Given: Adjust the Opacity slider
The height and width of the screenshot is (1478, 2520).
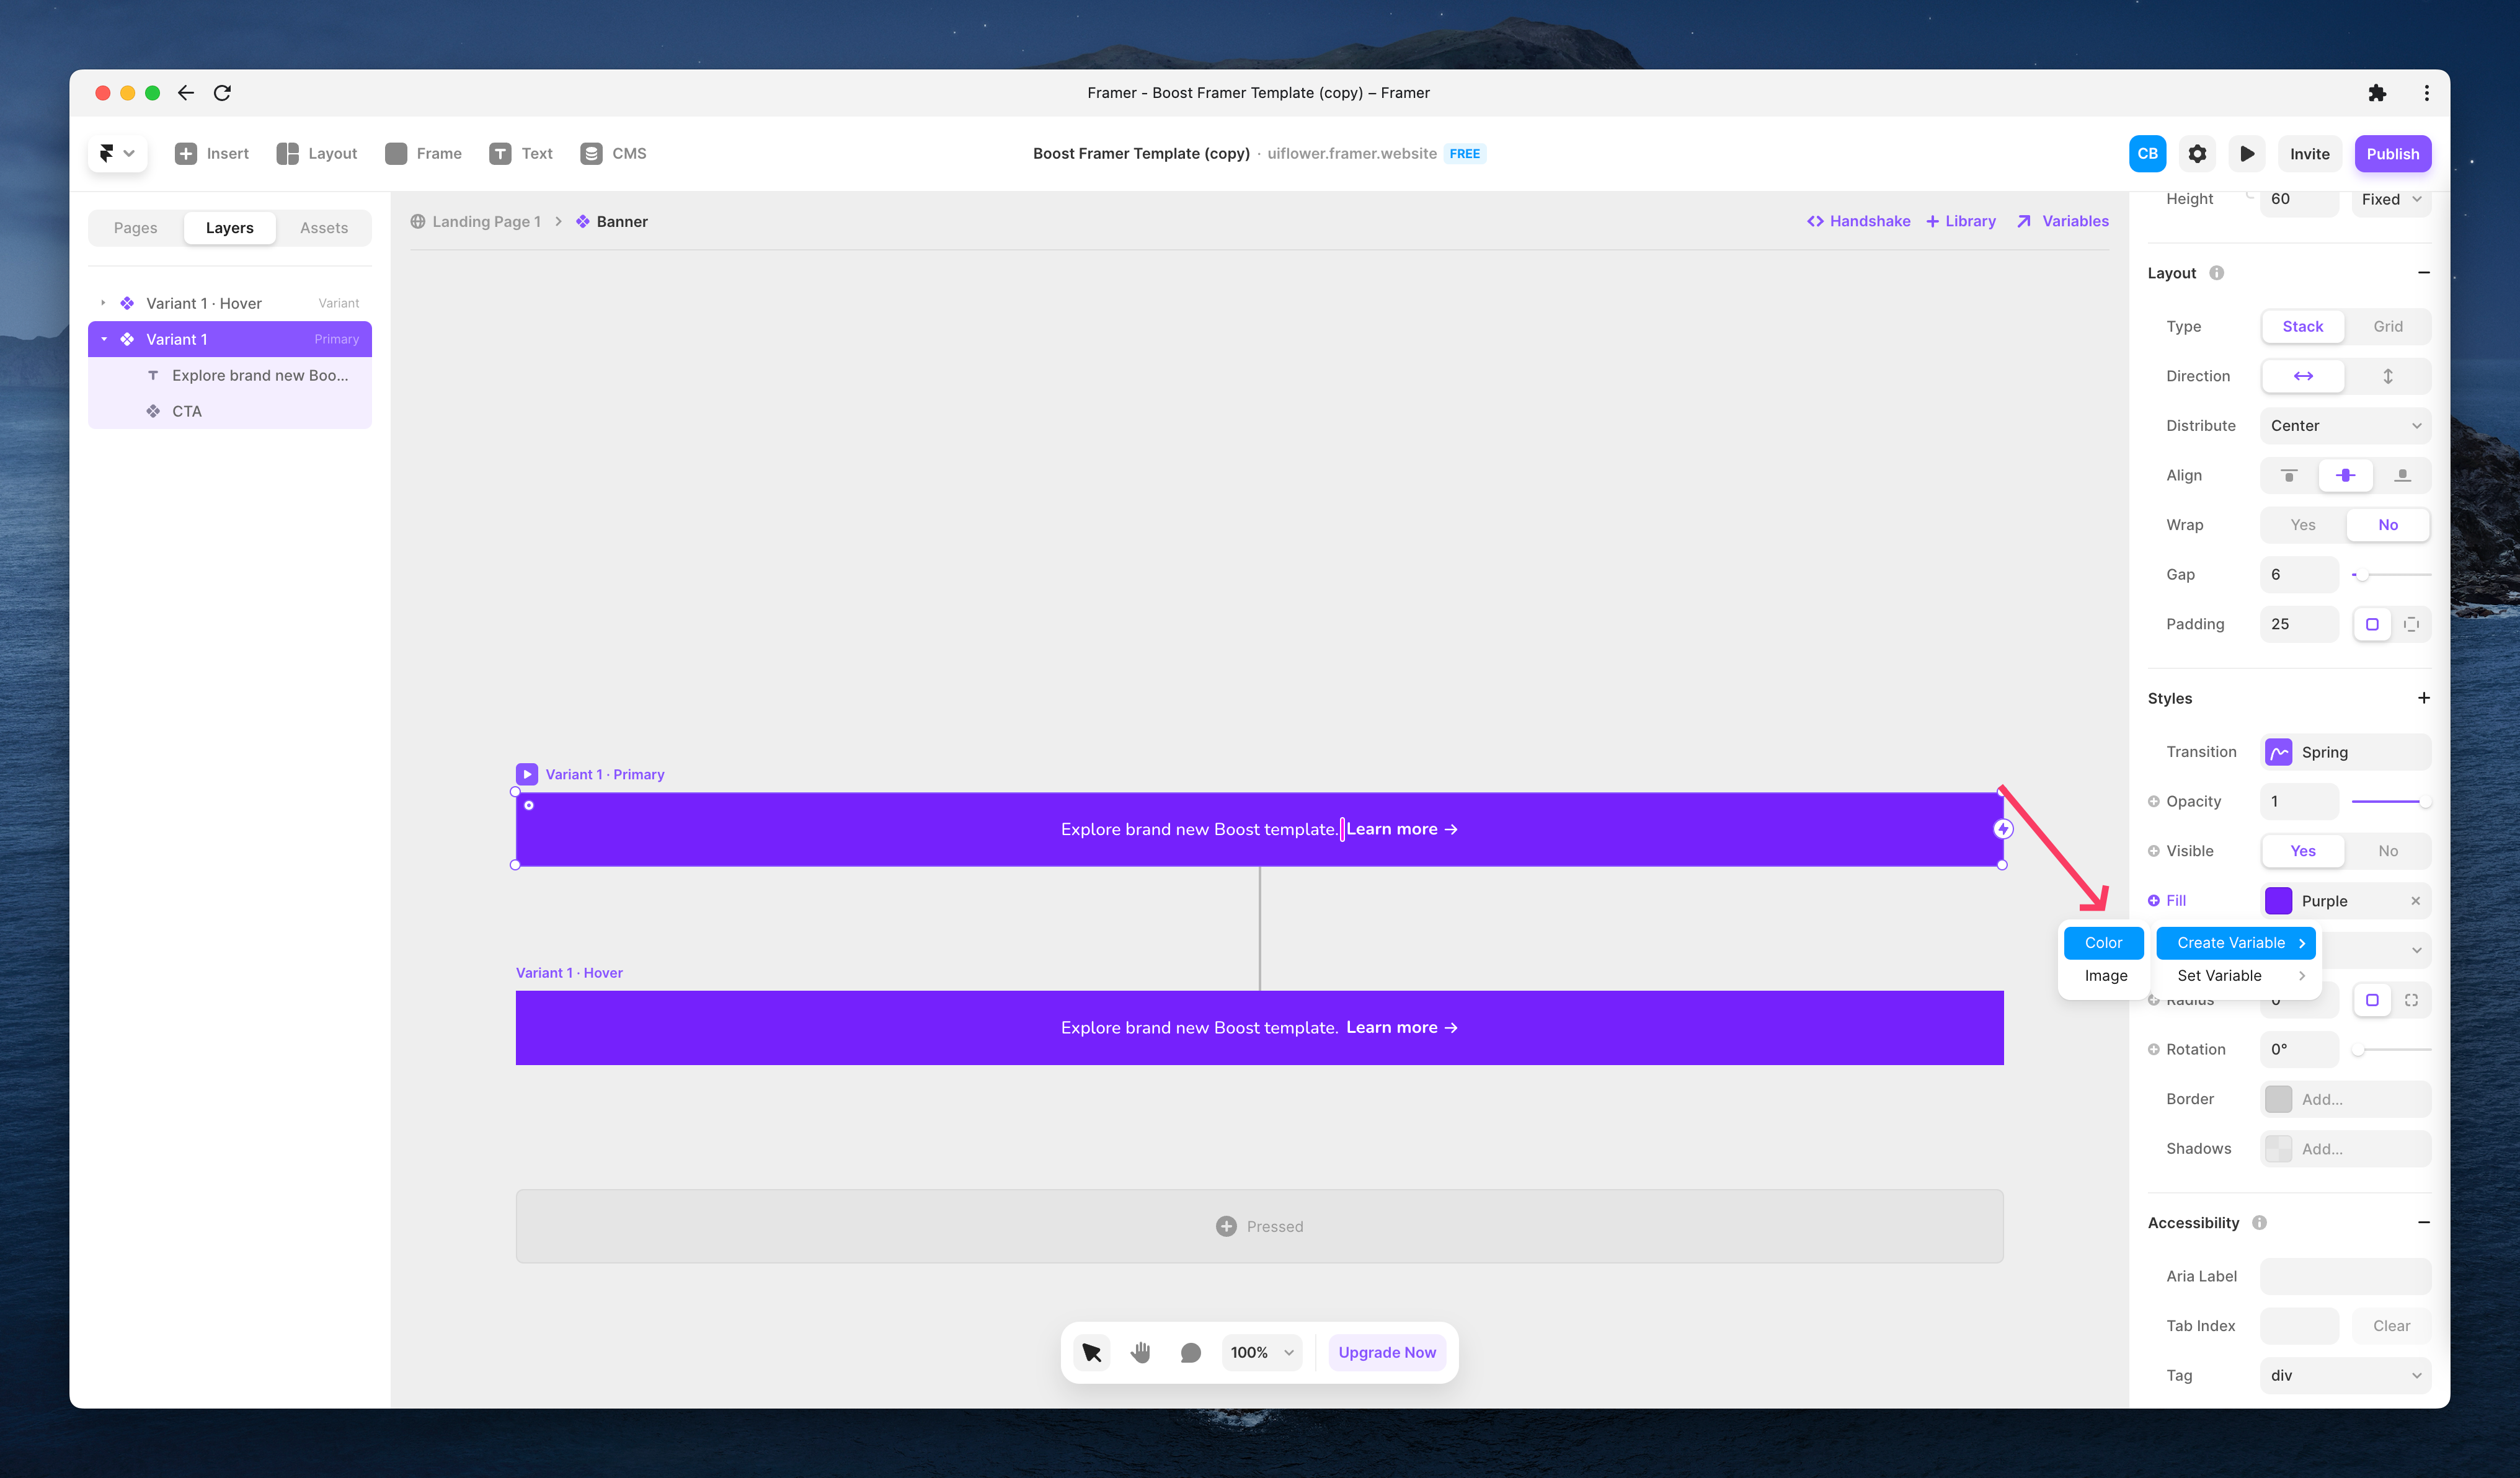Looking at the screenshot, I should (2390, 802).
